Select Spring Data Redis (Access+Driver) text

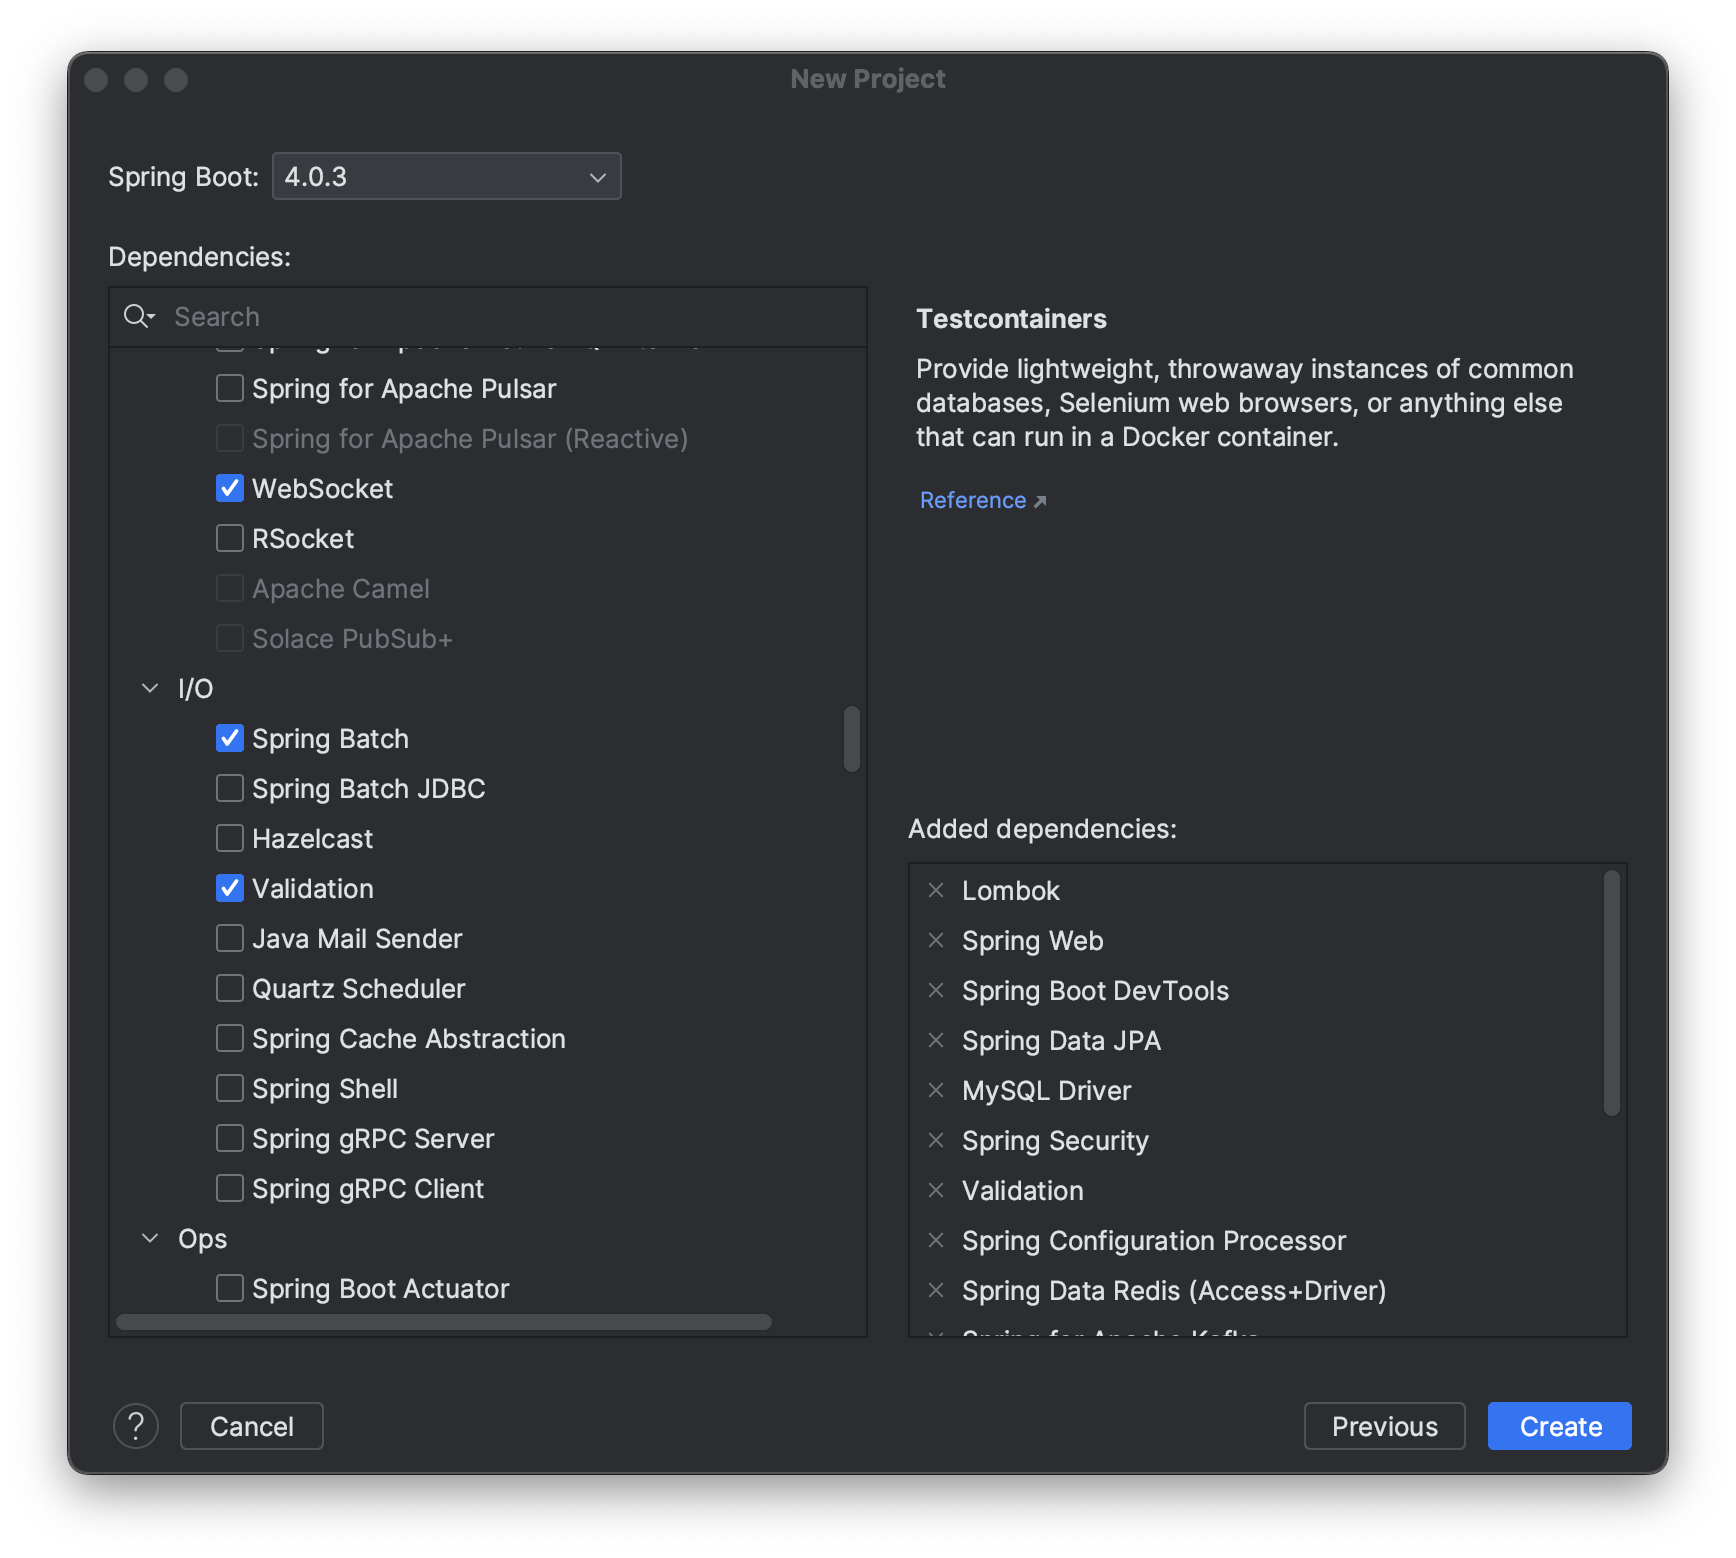tap(1174, 1290)
